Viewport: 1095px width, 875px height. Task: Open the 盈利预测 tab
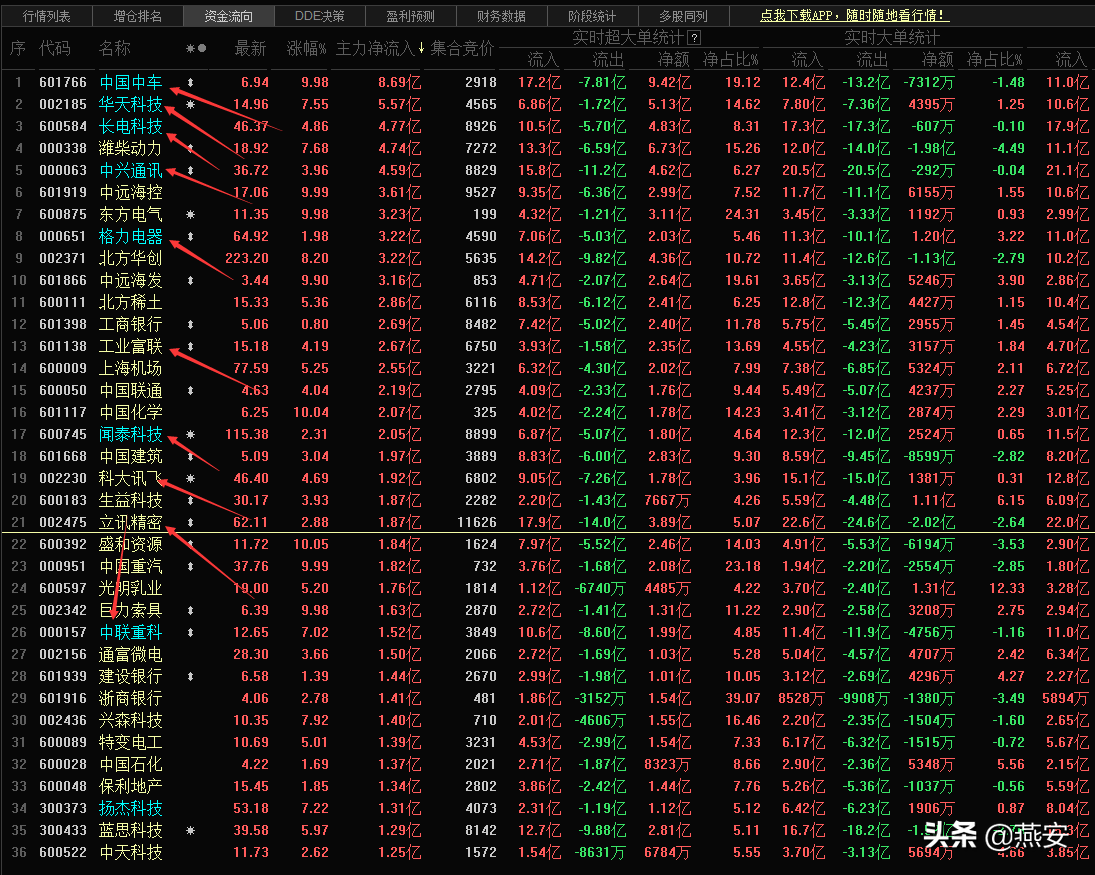point(410,15)
